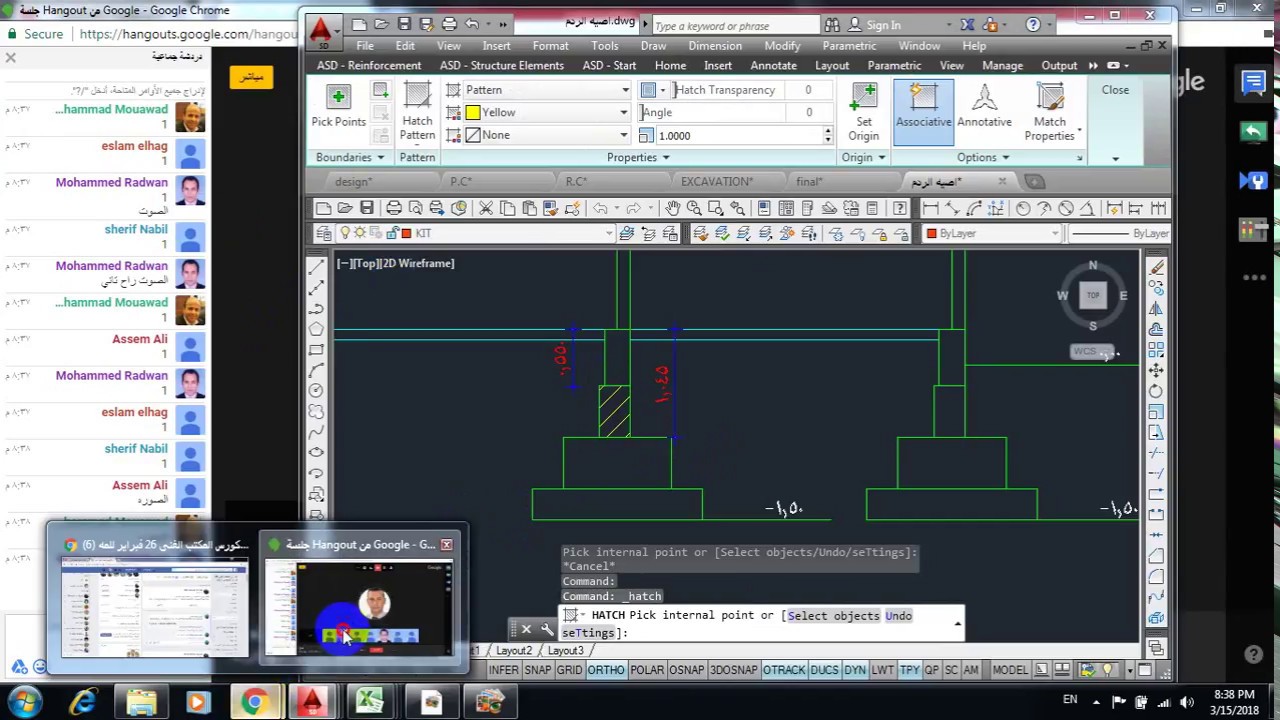The image size is (1280, 720).
Task: Click the Help question mark toolbar icon
Action: tap(900, 208)
